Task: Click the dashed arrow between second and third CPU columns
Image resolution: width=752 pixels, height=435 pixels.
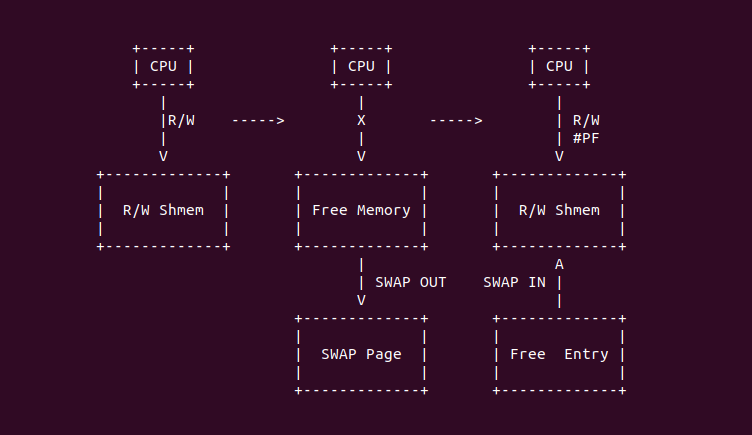Action: (456, 120)
